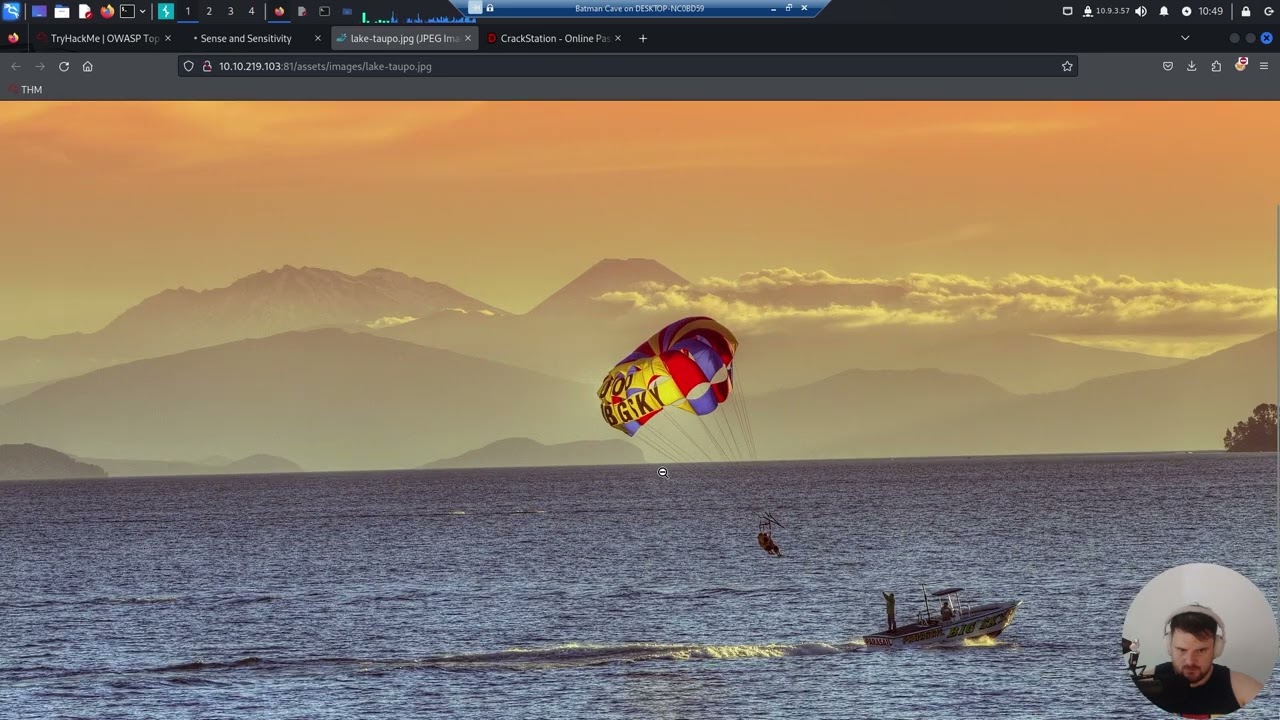The width and height of the screenshot is (1280, 720).
Task: Bookmark this page with the star
Action: pos(1067,66)
